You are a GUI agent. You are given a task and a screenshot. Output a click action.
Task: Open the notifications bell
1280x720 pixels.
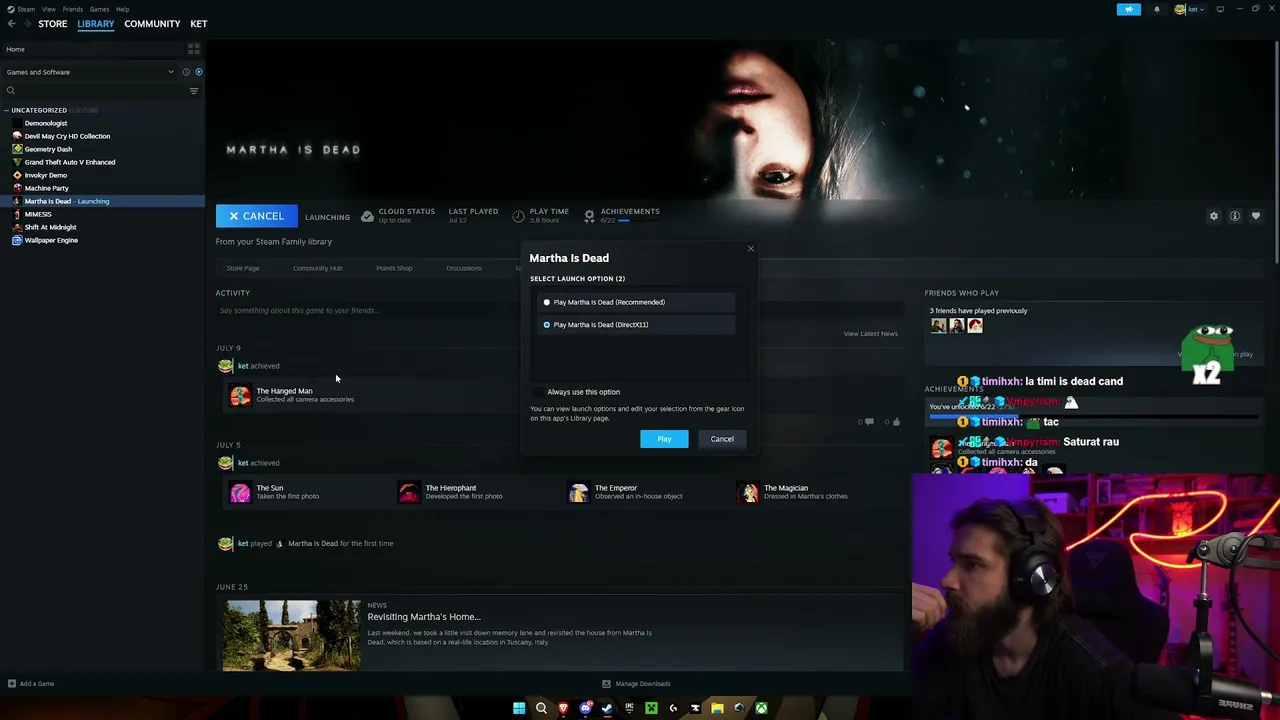click(x=1157, y=9)
